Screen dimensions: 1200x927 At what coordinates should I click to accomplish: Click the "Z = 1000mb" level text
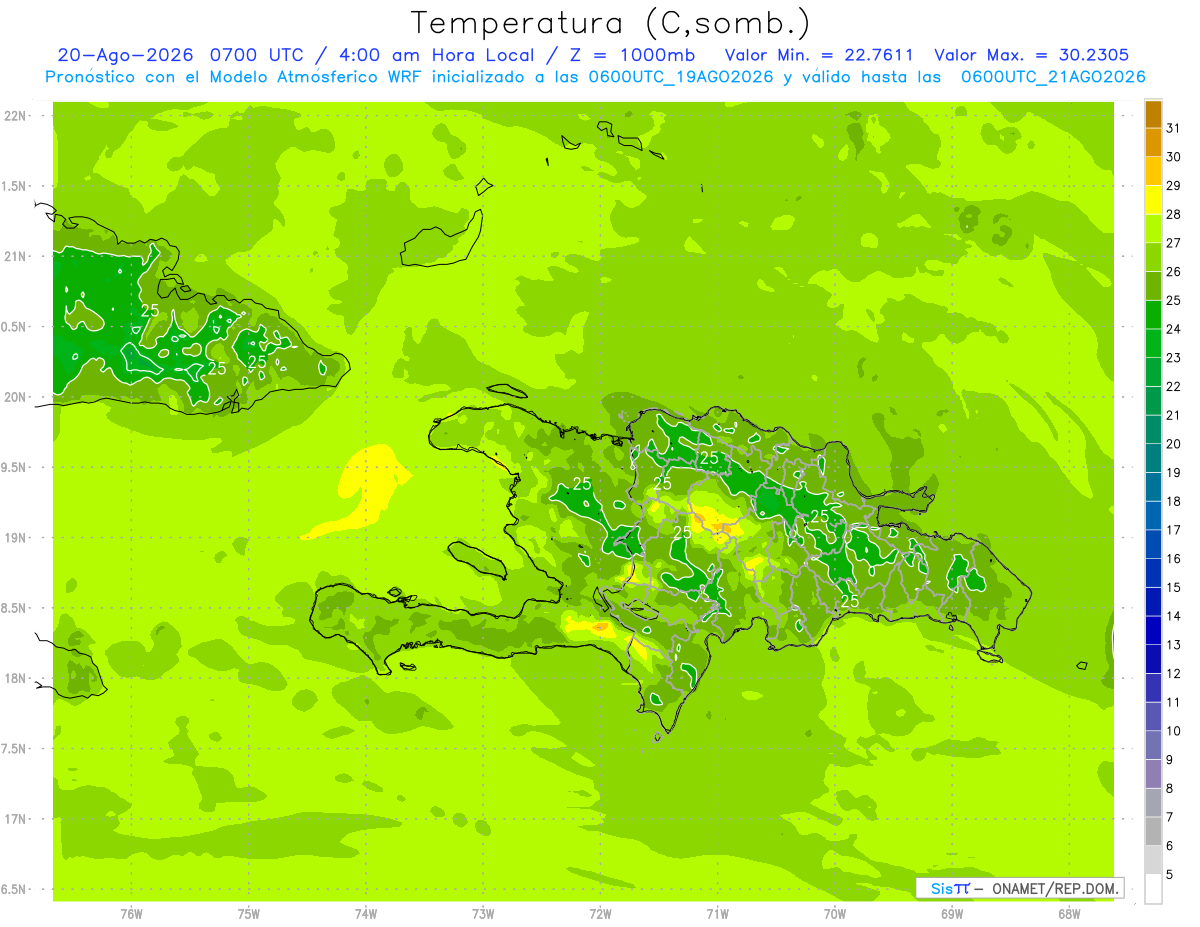tap(635, 55)
